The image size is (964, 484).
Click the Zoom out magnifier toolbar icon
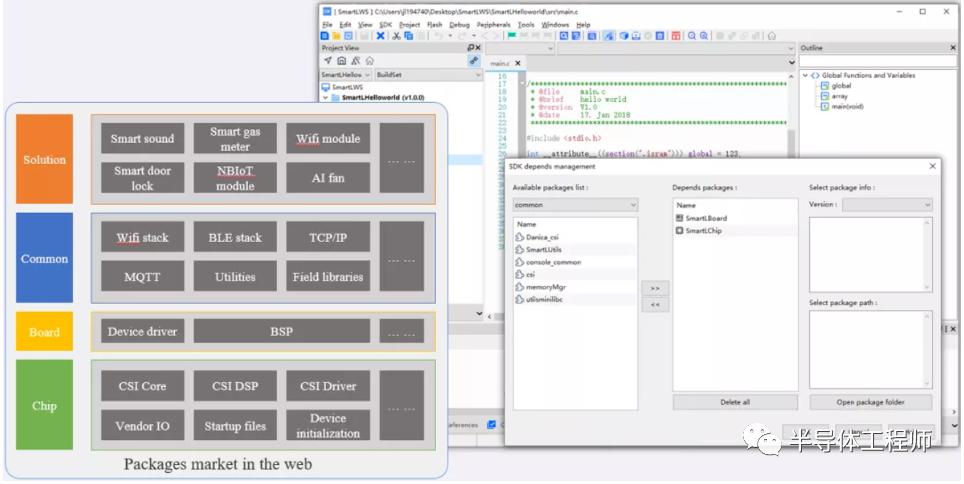pos(704,36)
